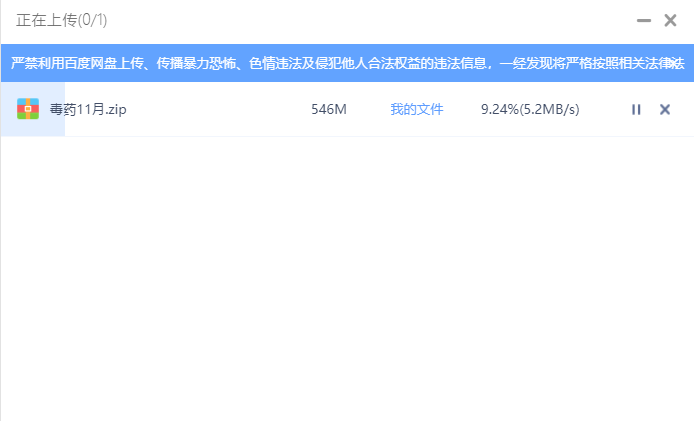Click the truncated right end of banner

point(675,63)
